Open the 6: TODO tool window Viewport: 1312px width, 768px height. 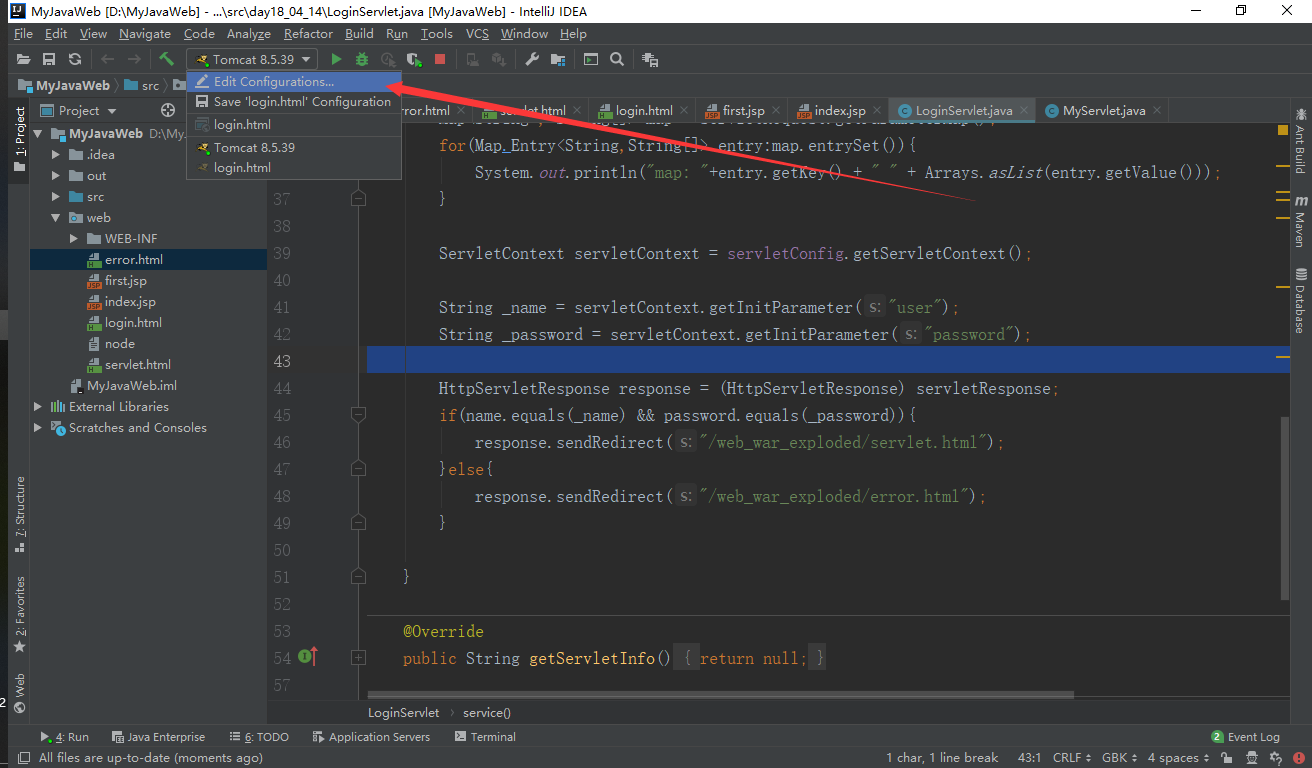258,737
